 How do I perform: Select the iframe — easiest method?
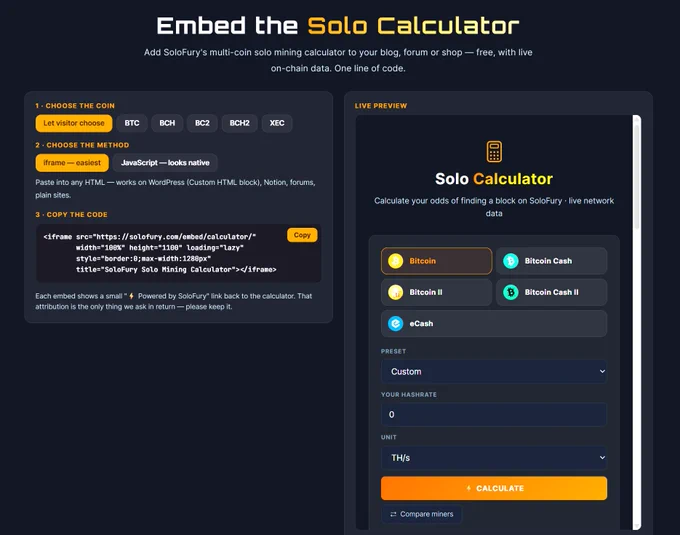point(72,163)
